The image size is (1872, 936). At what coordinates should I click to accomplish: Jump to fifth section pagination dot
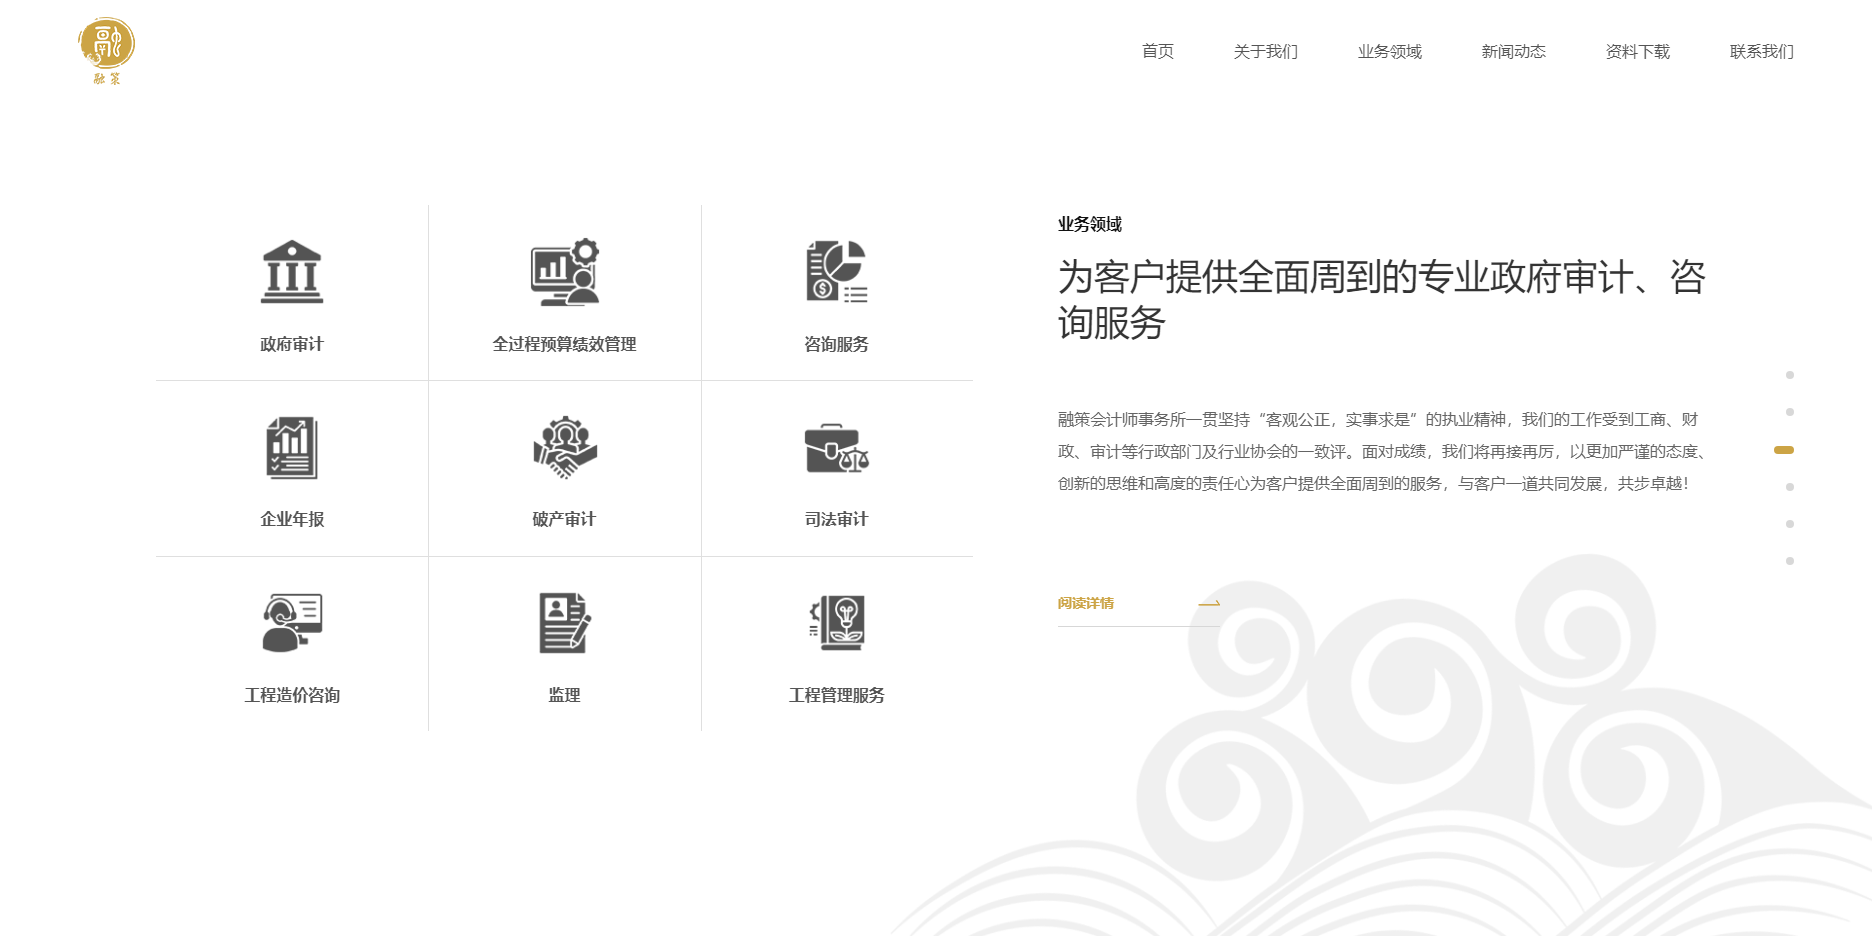[1790, 524]
